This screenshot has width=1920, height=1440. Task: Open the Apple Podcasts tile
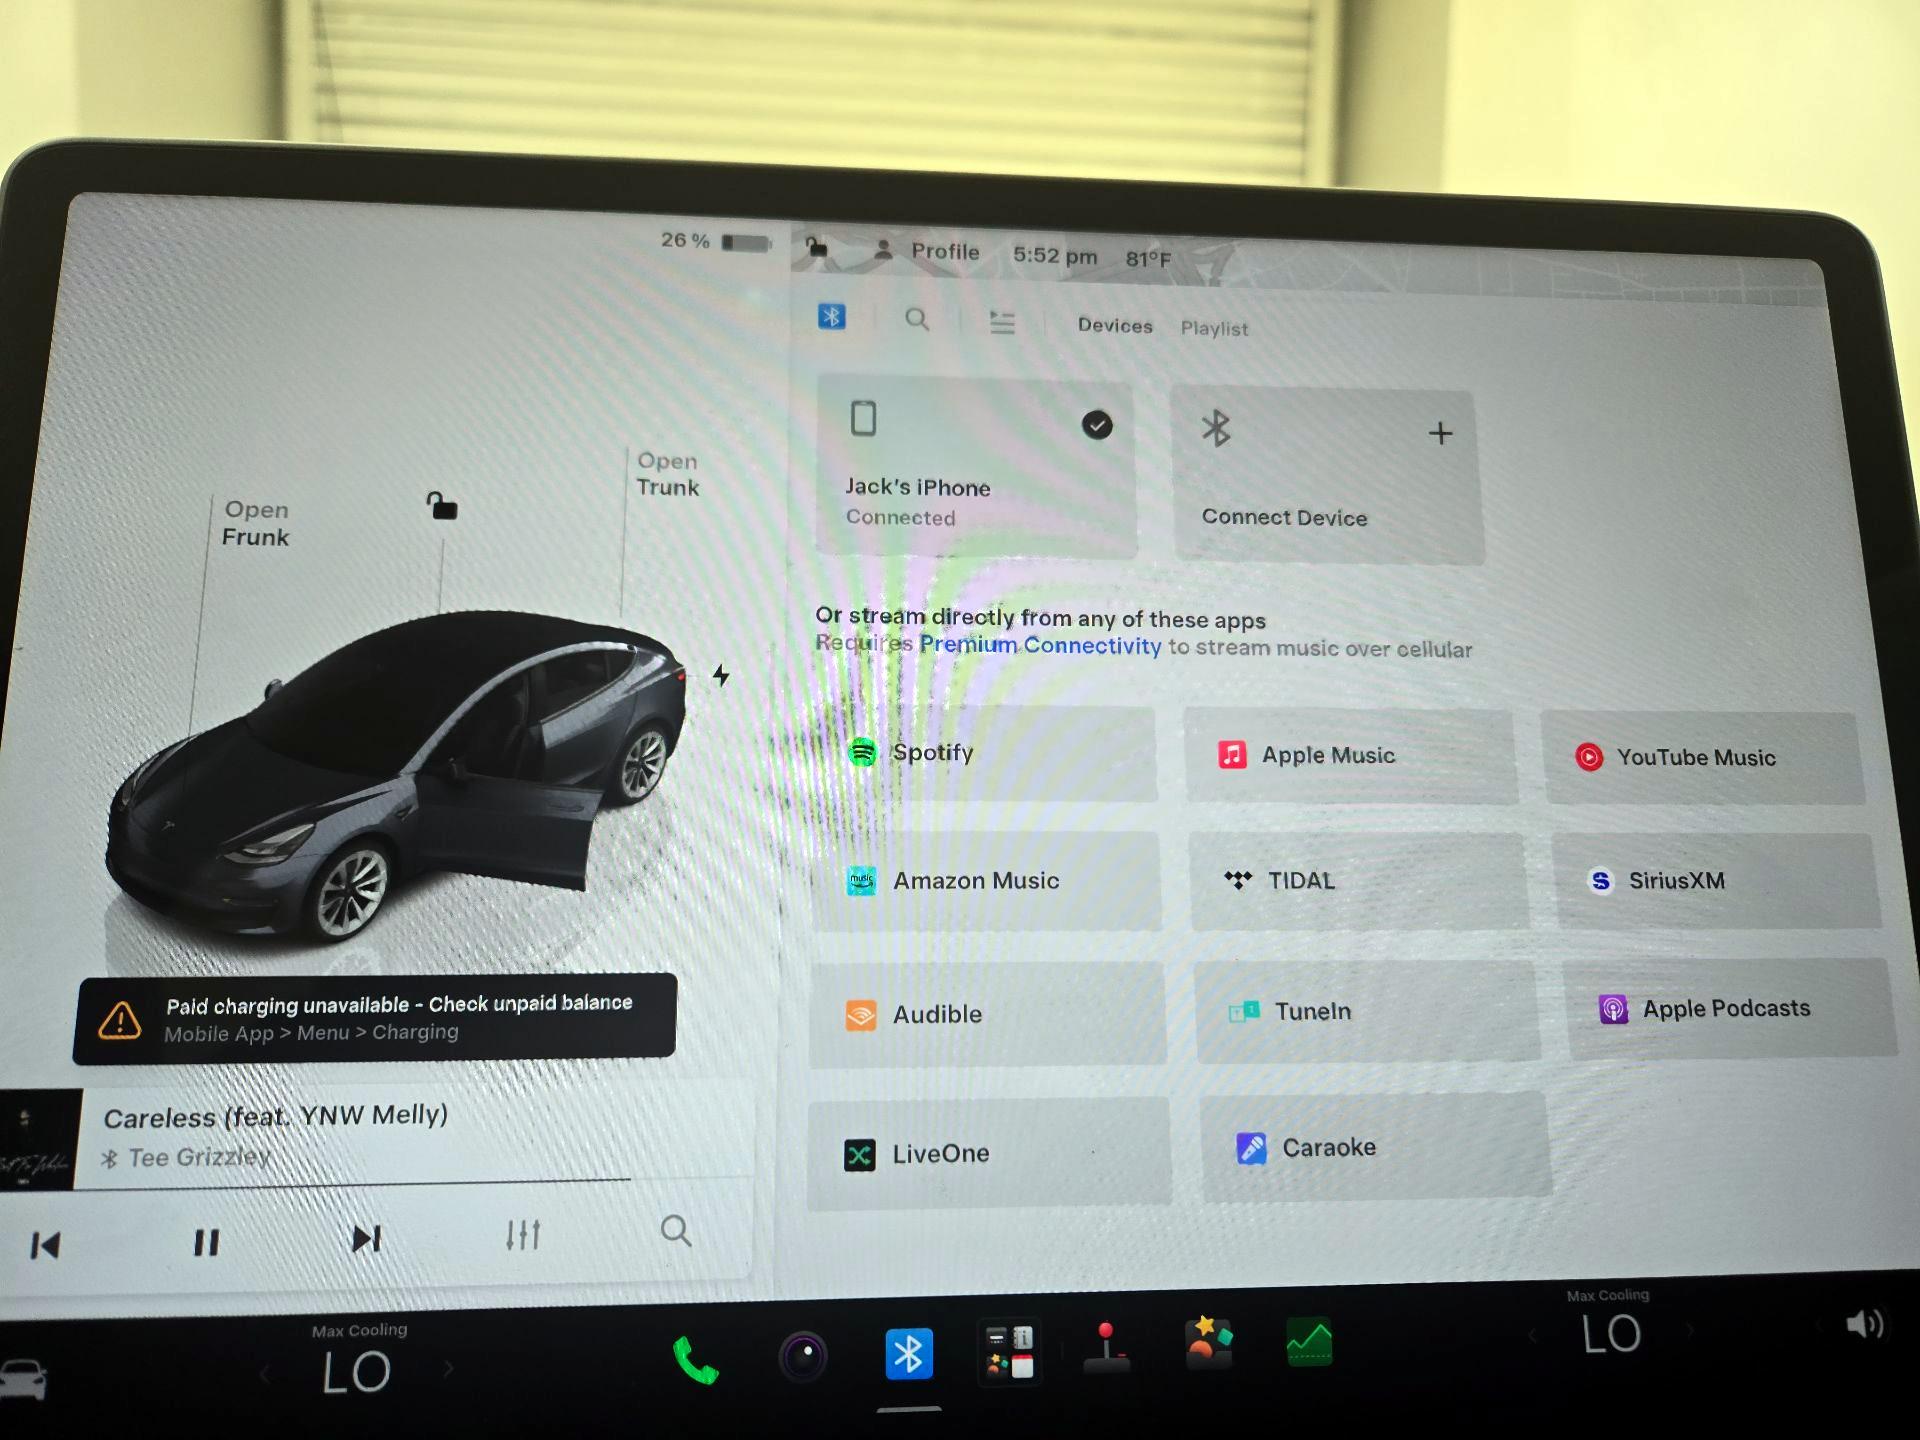pyautogui.click(x=1729, y=1008)
